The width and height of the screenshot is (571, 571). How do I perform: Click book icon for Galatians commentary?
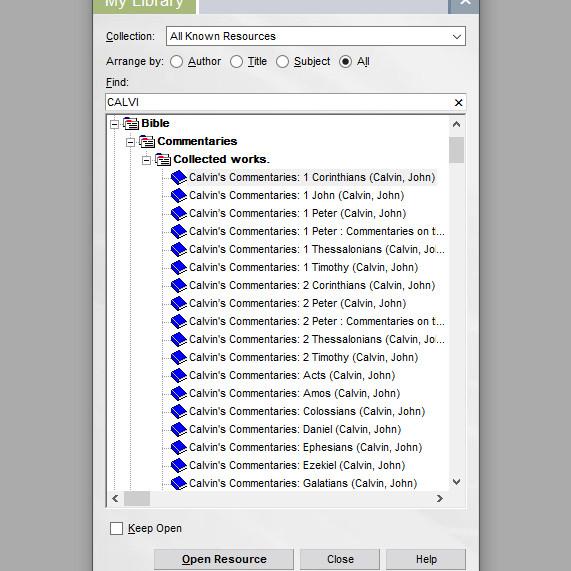coord(179,483)
